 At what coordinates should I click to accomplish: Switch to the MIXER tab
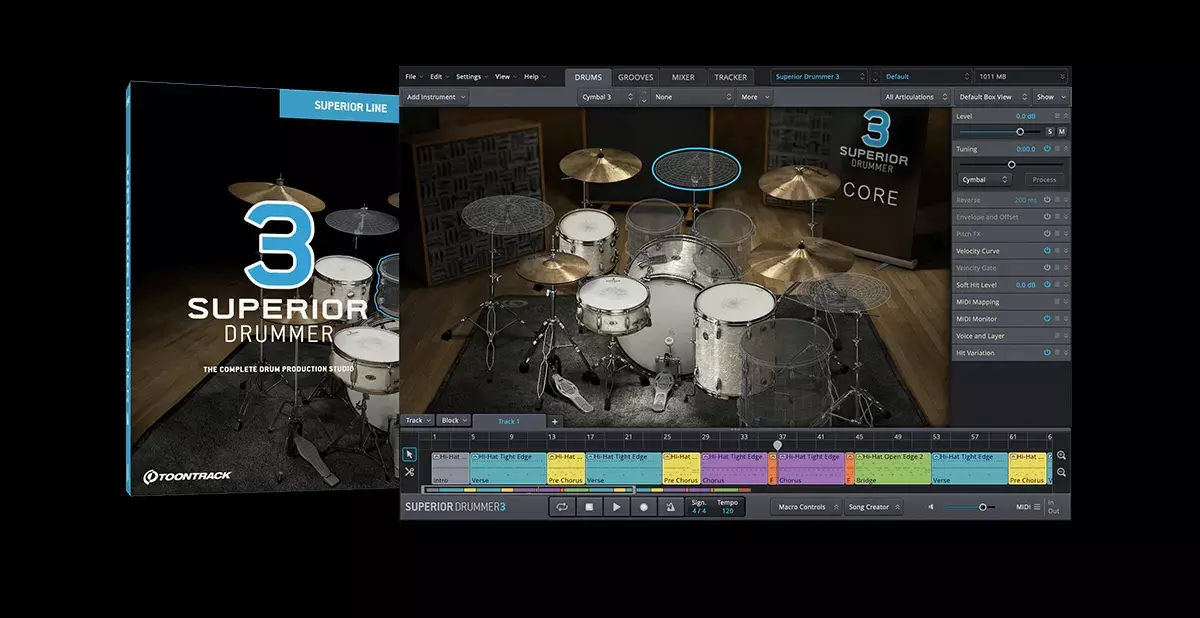(x=683, y=77)
